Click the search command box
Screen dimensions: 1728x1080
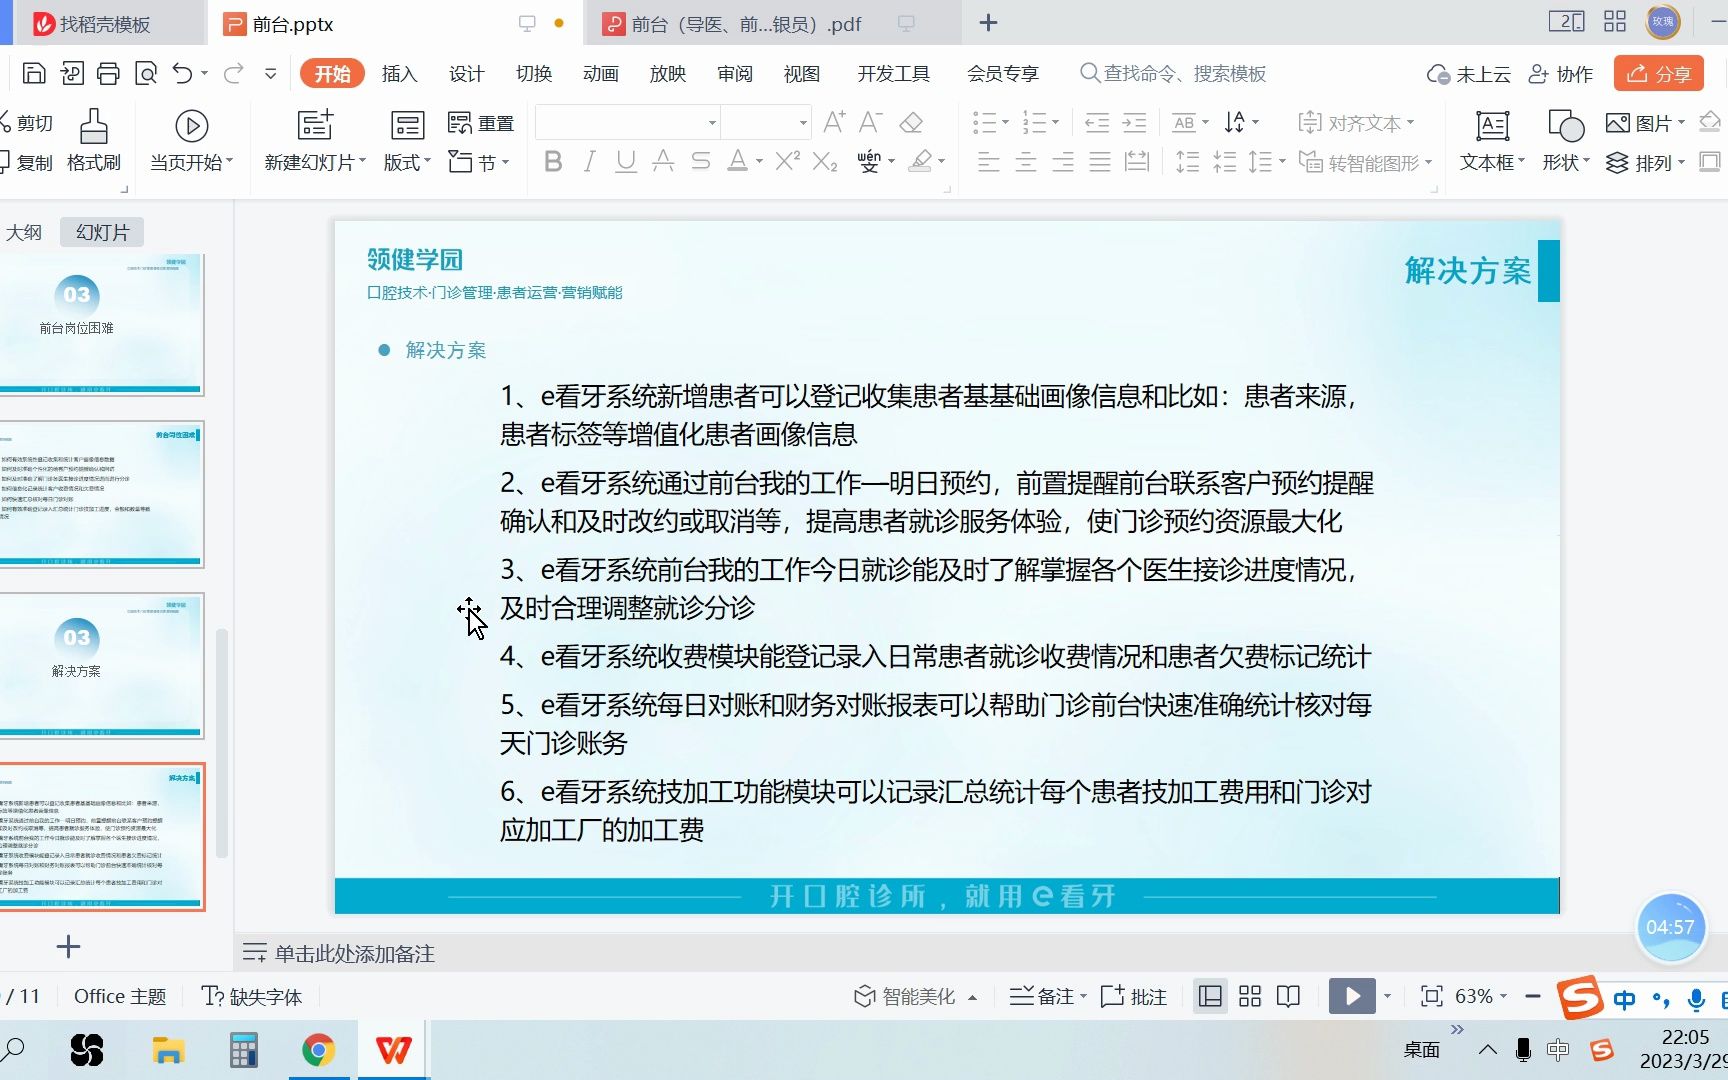[x=1174, y=74]
